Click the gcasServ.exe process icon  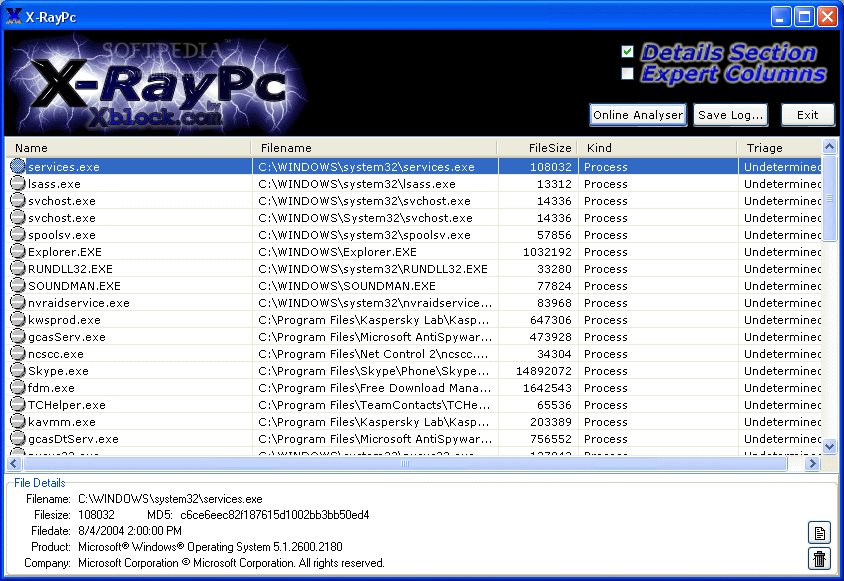[x=18, y=337]
